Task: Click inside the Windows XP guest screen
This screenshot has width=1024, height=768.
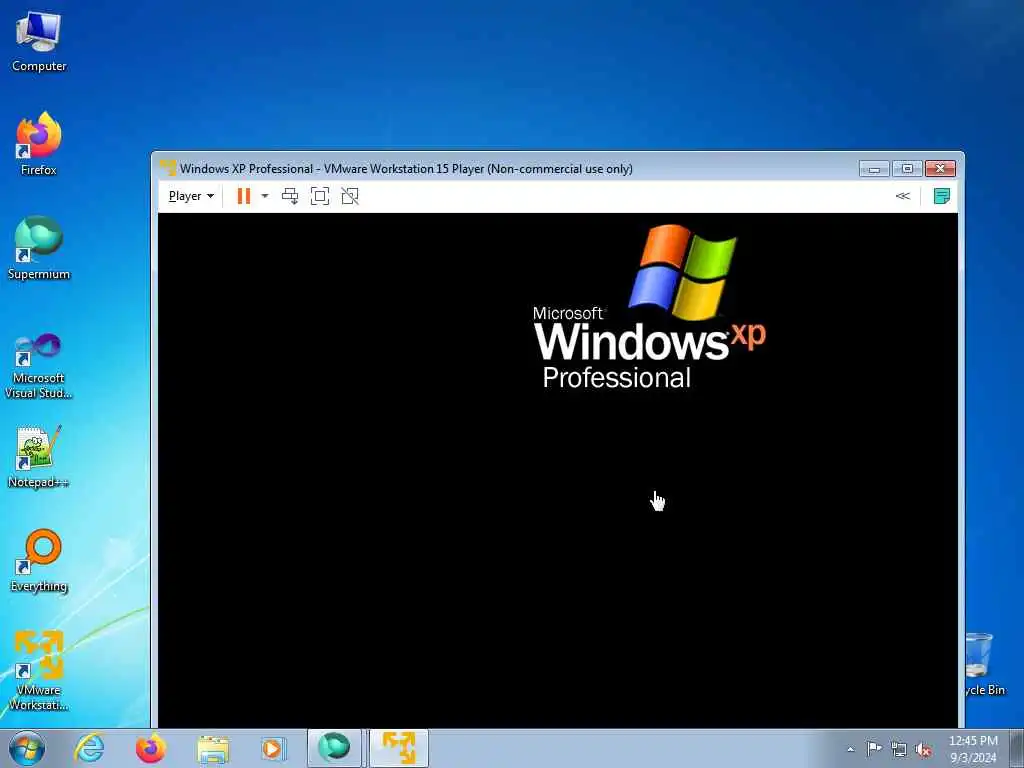Action: pyautogui.click(x=558, y=470)
